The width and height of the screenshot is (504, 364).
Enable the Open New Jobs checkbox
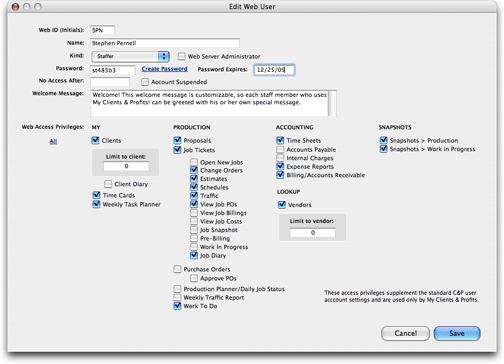point(194,162)
